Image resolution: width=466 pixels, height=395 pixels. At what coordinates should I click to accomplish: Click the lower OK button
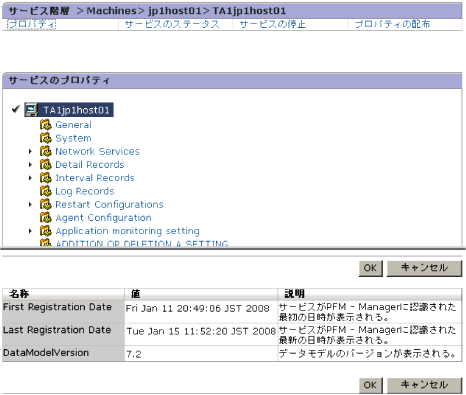[370, 385]
